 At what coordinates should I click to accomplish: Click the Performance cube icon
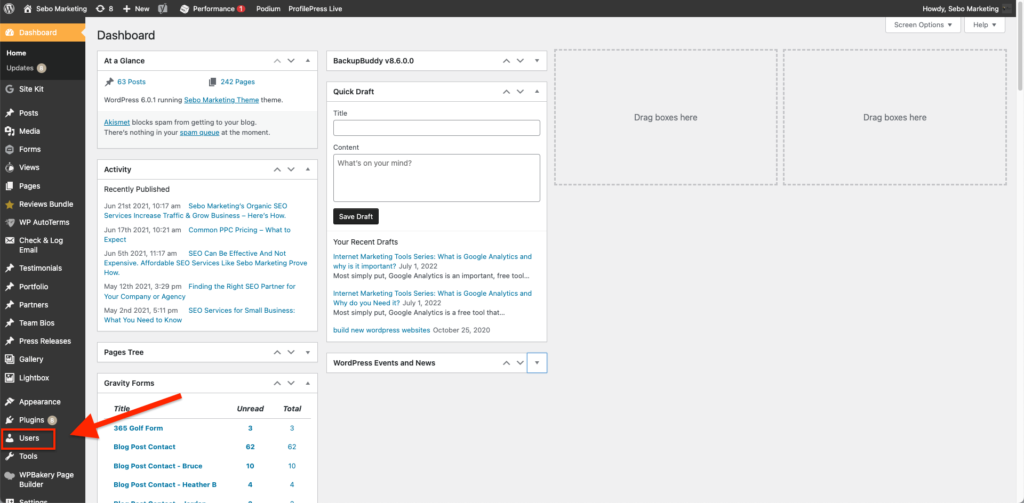click(x=184, y=8)
